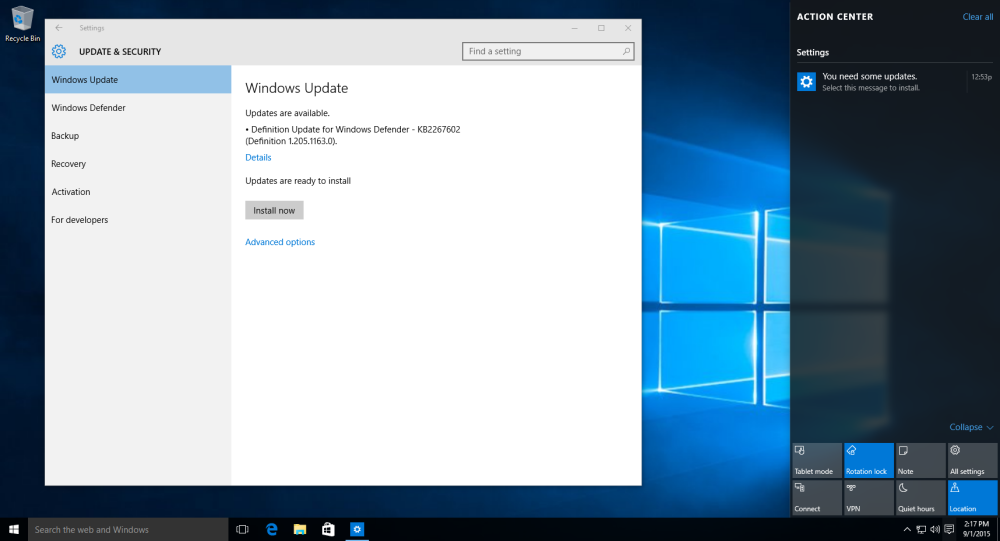Open the Windows Start button
Image resolution: width=1000 pixels, height=541 pixels.
(14, 530)
